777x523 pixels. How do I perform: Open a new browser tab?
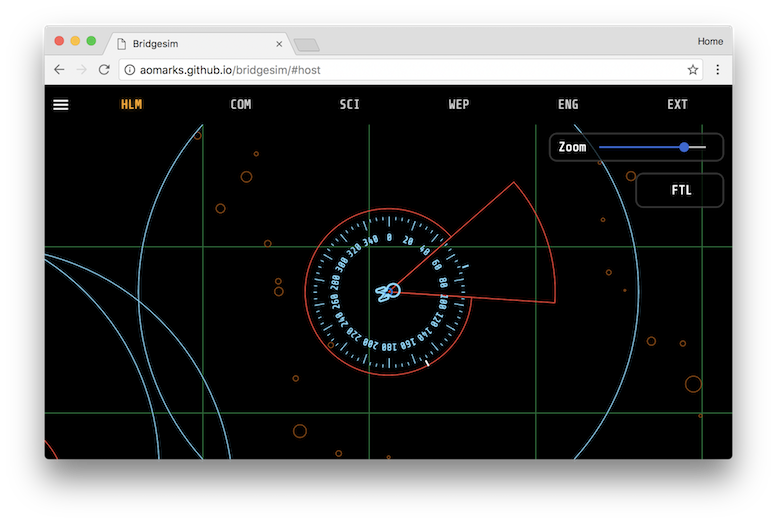[307, 46]
